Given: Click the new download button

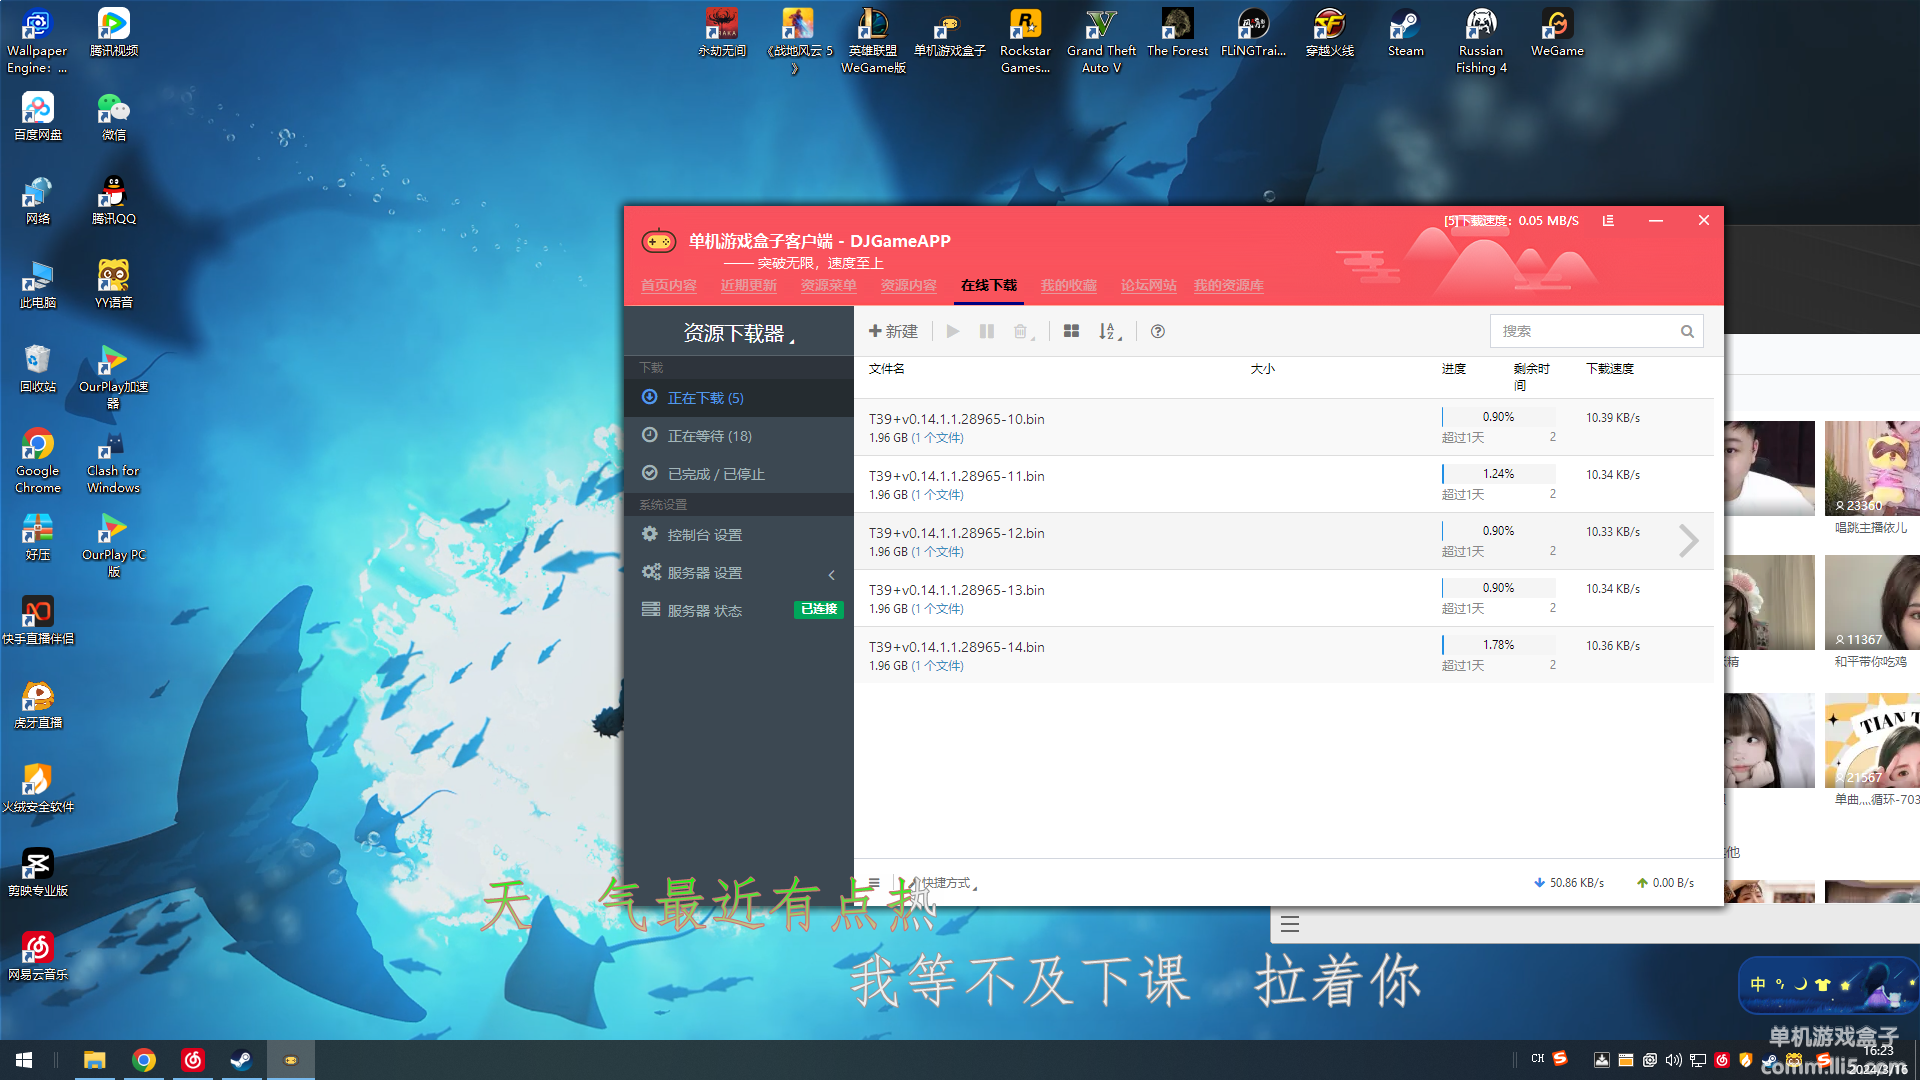Looking at the screenshot, I should [891, 331].
